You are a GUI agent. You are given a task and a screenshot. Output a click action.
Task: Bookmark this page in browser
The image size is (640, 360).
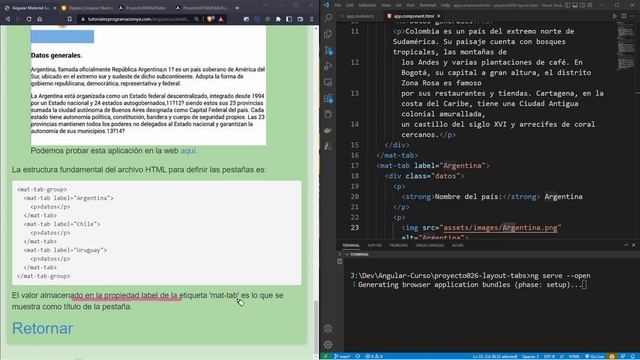click(x=69, y=19)
